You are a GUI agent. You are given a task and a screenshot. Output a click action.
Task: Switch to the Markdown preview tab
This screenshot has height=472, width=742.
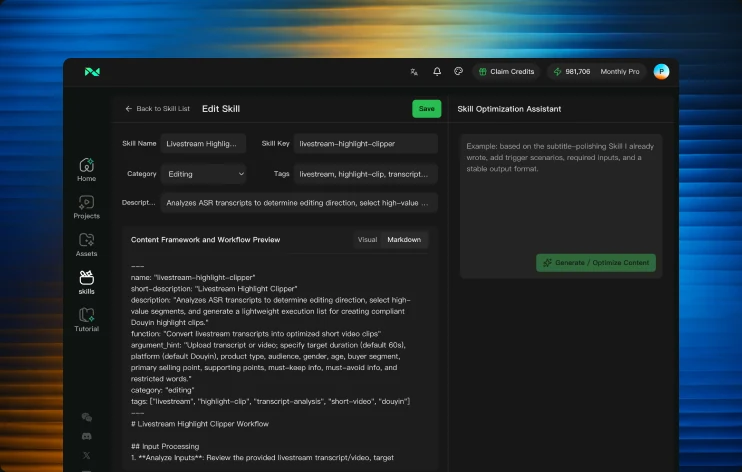coord(404,240)
